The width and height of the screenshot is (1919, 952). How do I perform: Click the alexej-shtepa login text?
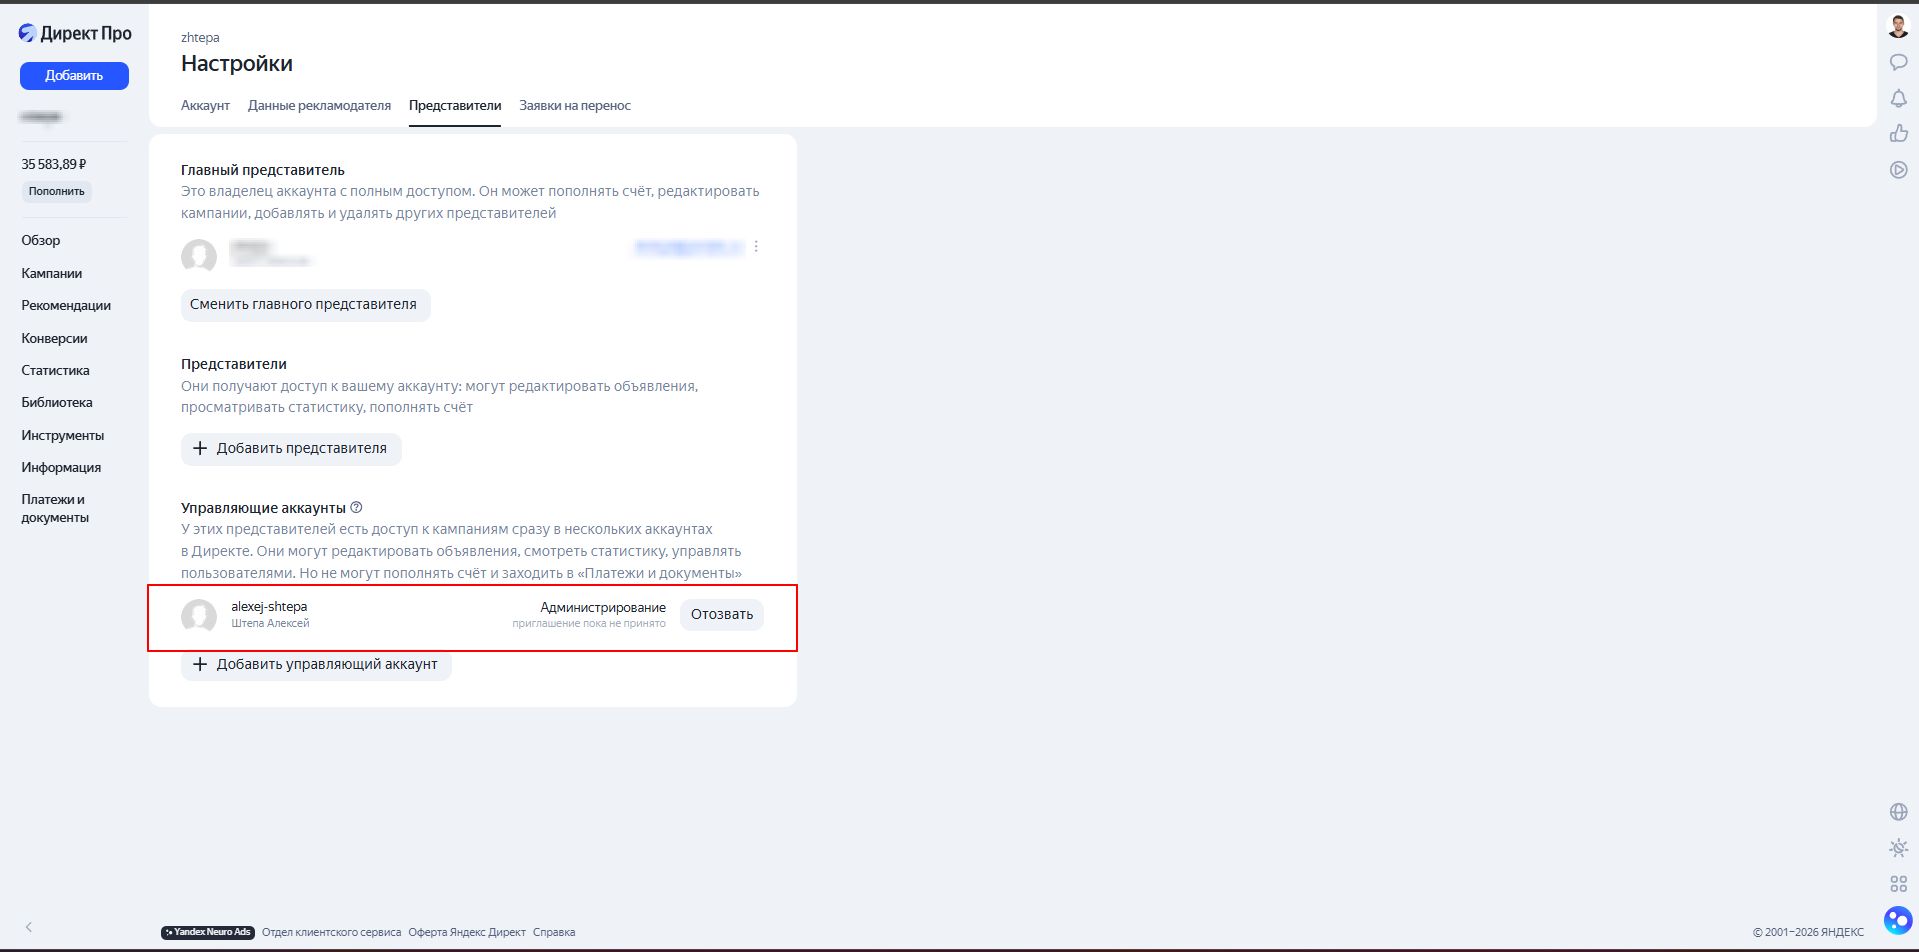coord(269,606)
